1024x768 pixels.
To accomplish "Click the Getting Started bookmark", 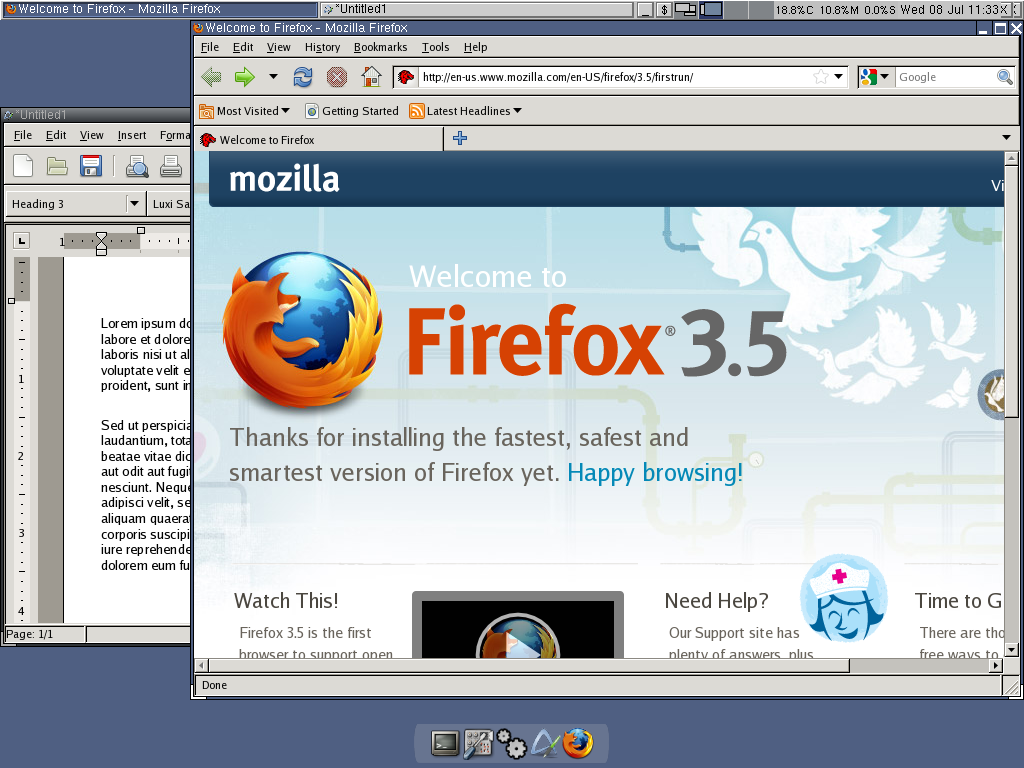I will [x=351, y=111].
